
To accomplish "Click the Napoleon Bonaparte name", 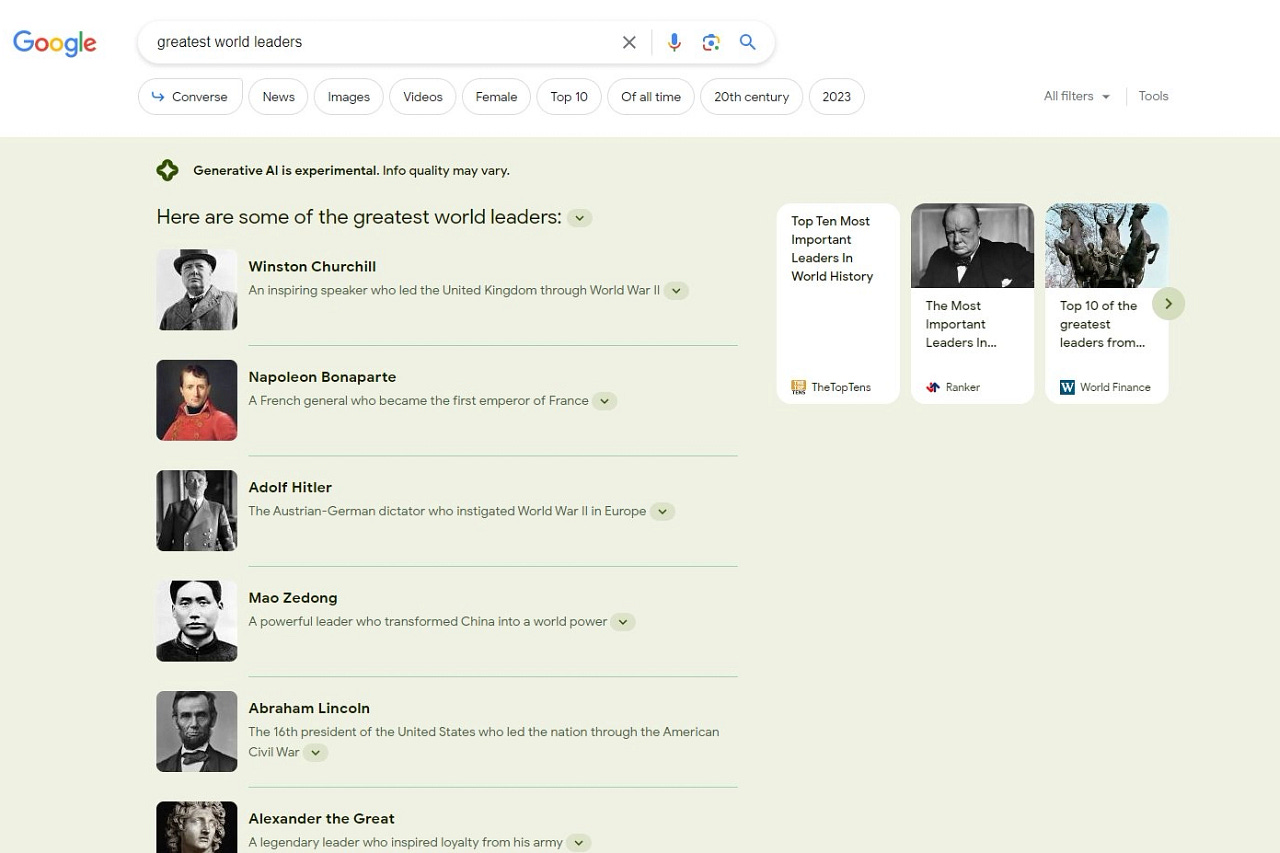I will (x=322, y=377).
